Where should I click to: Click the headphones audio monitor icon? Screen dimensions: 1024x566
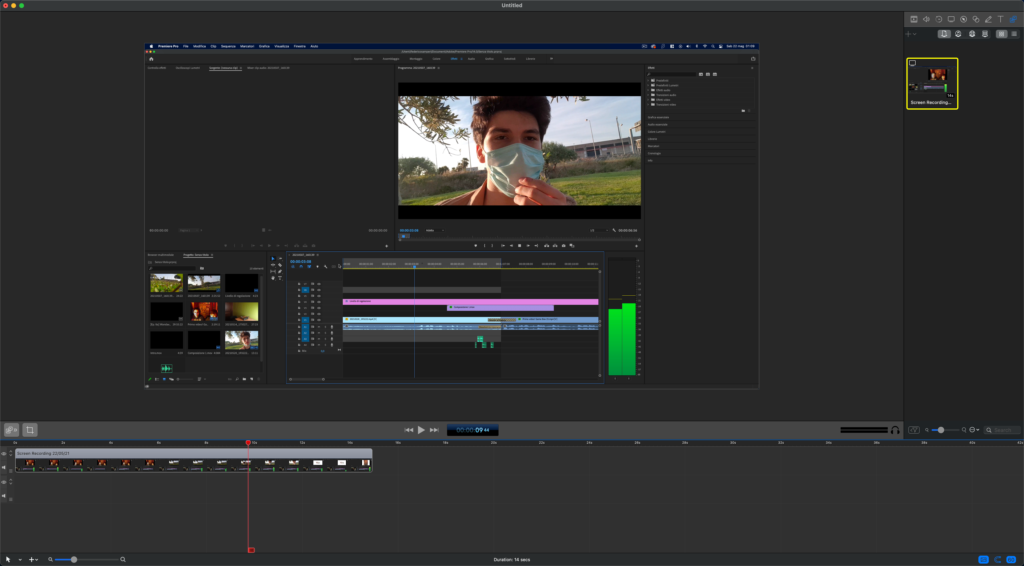(895, 430)
